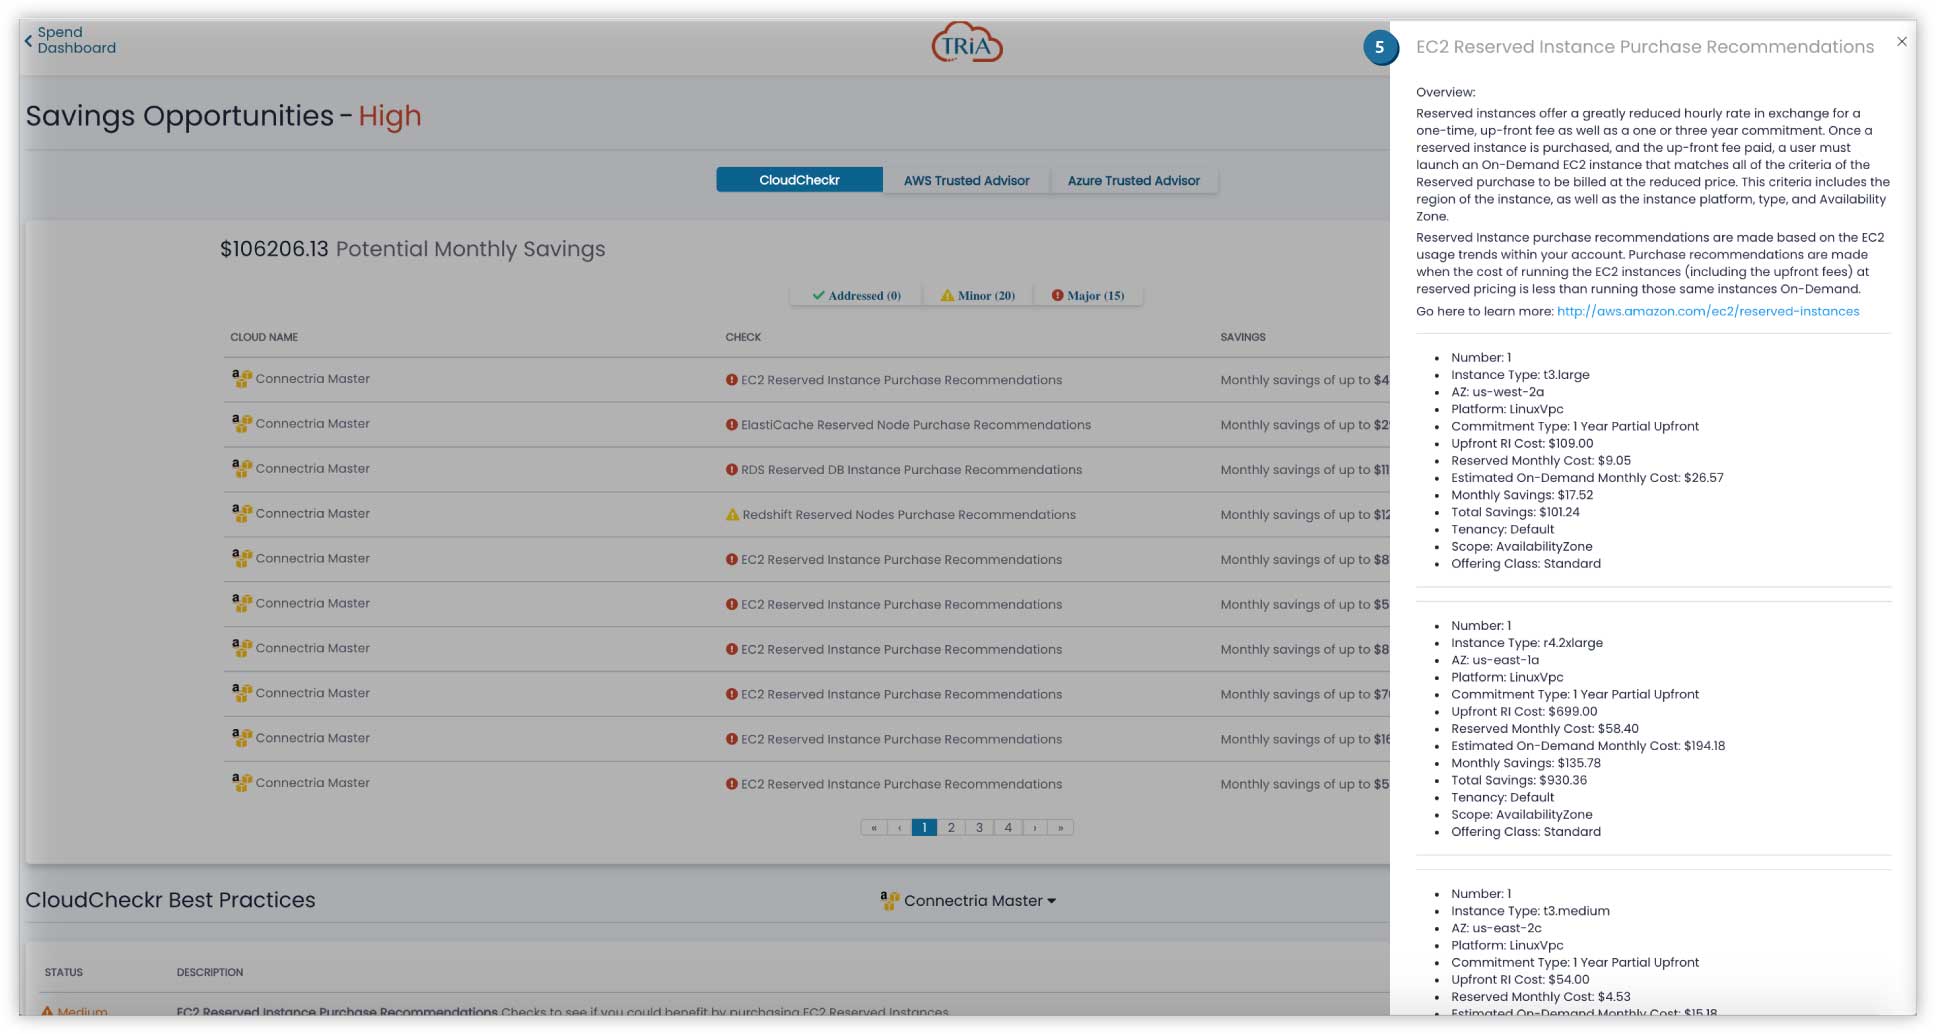The image size is (1937, 1034).
Task: Filter by Major (15) checks
Action: [x=1087, y=296]
